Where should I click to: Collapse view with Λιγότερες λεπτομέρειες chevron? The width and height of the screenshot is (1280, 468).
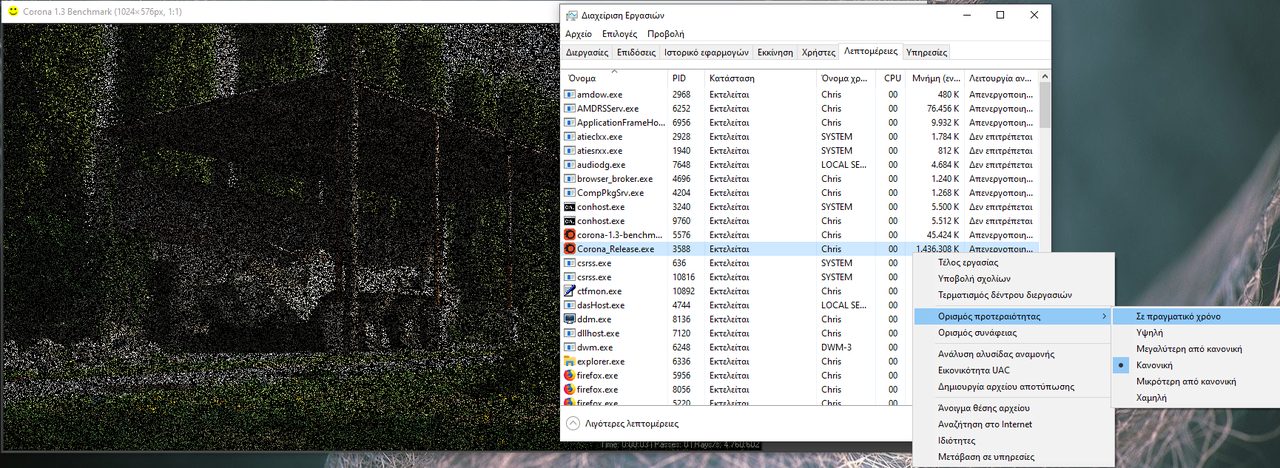click(x=573, y=423)
